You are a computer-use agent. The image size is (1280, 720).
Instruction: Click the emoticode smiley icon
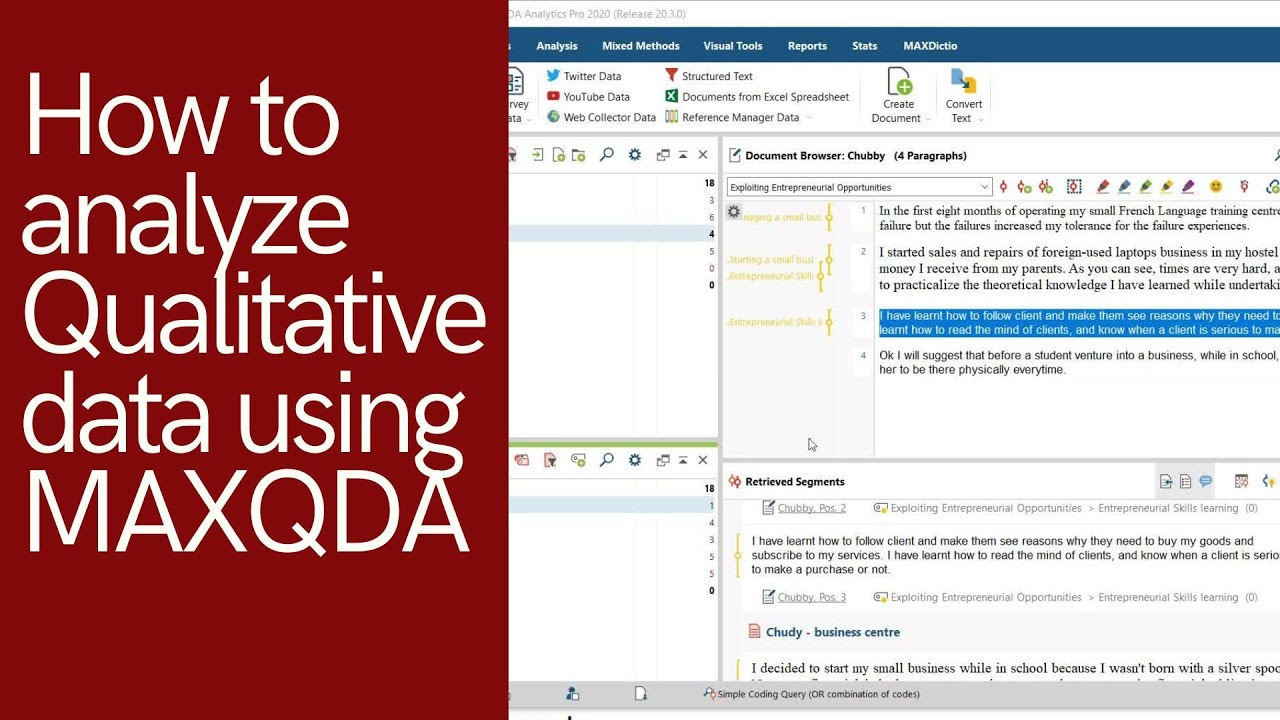[x=1216, y=187]
